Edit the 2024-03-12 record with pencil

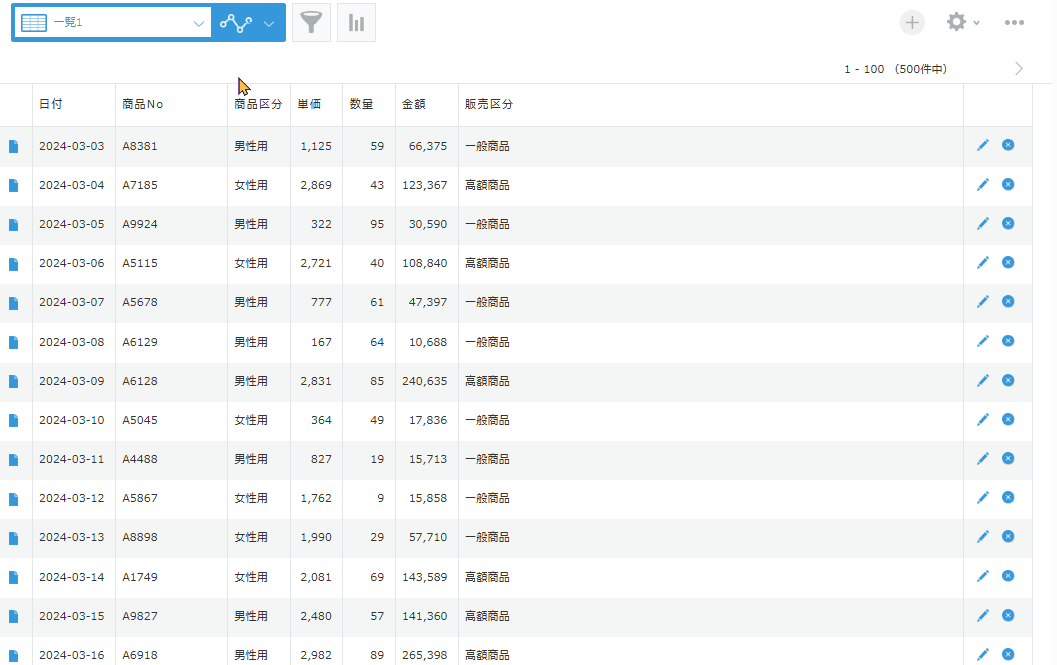[x=983, y=497]
